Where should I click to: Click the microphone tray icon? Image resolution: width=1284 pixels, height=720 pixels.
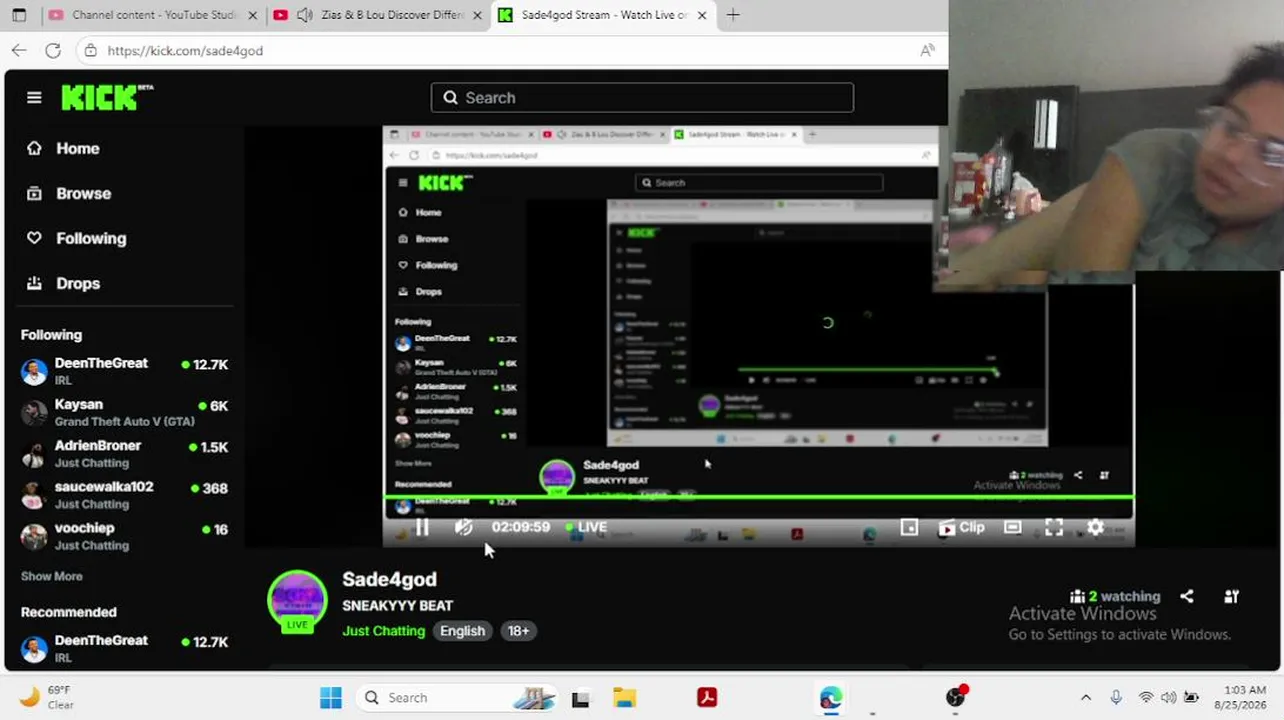1116,697
